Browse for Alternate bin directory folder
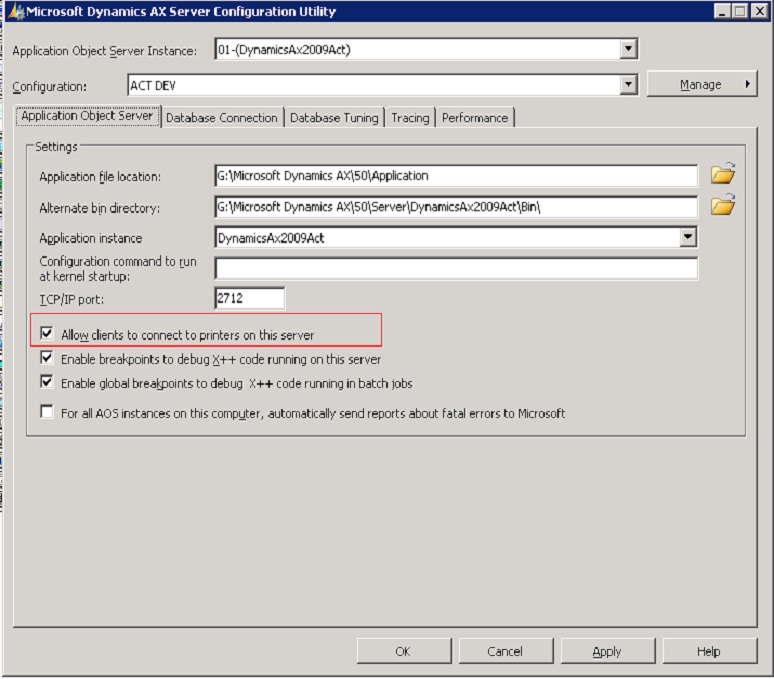The height and width of the screenshot is (679, 774). point(723,205)
